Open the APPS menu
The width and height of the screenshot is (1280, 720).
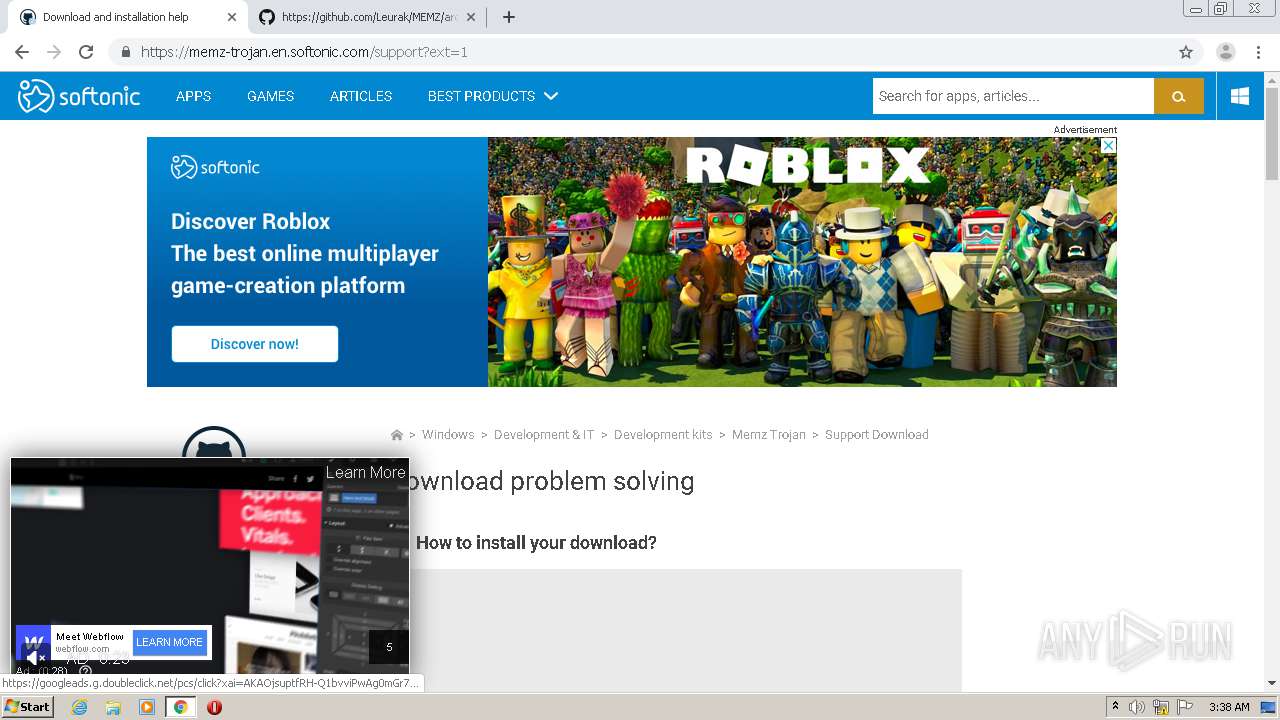[193, 96]
